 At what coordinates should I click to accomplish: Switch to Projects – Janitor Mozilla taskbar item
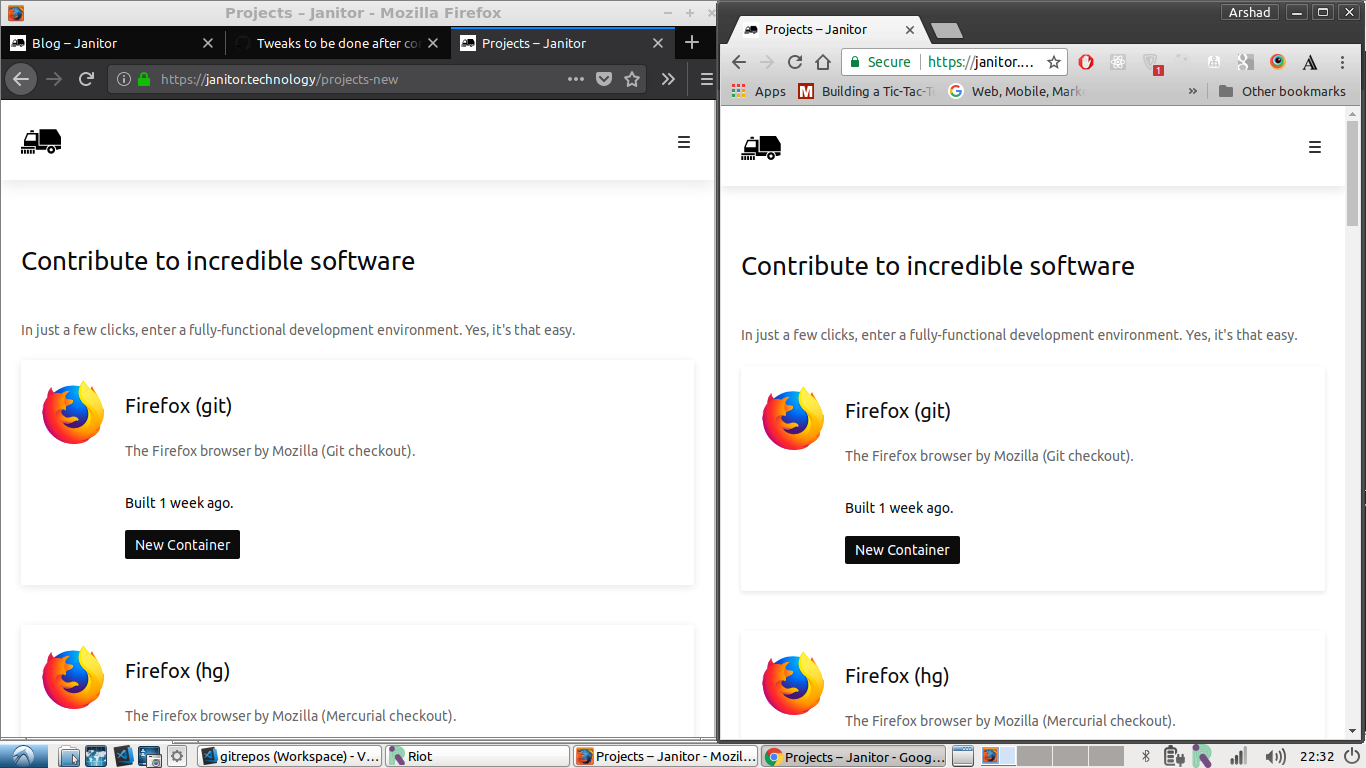pos(665,756)
